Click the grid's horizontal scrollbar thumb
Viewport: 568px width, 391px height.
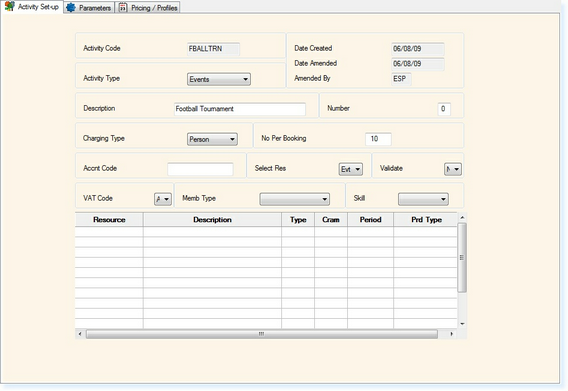[x=262, y=334]
